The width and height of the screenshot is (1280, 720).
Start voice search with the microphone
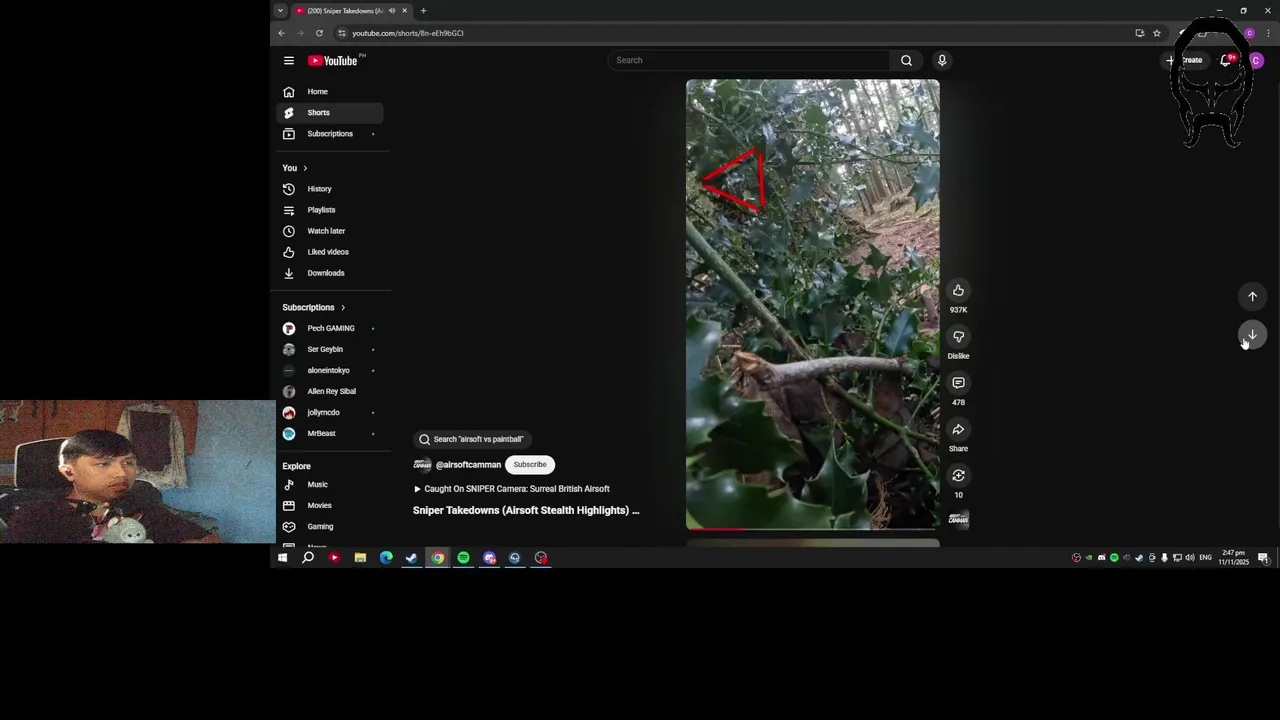[942, 60]
